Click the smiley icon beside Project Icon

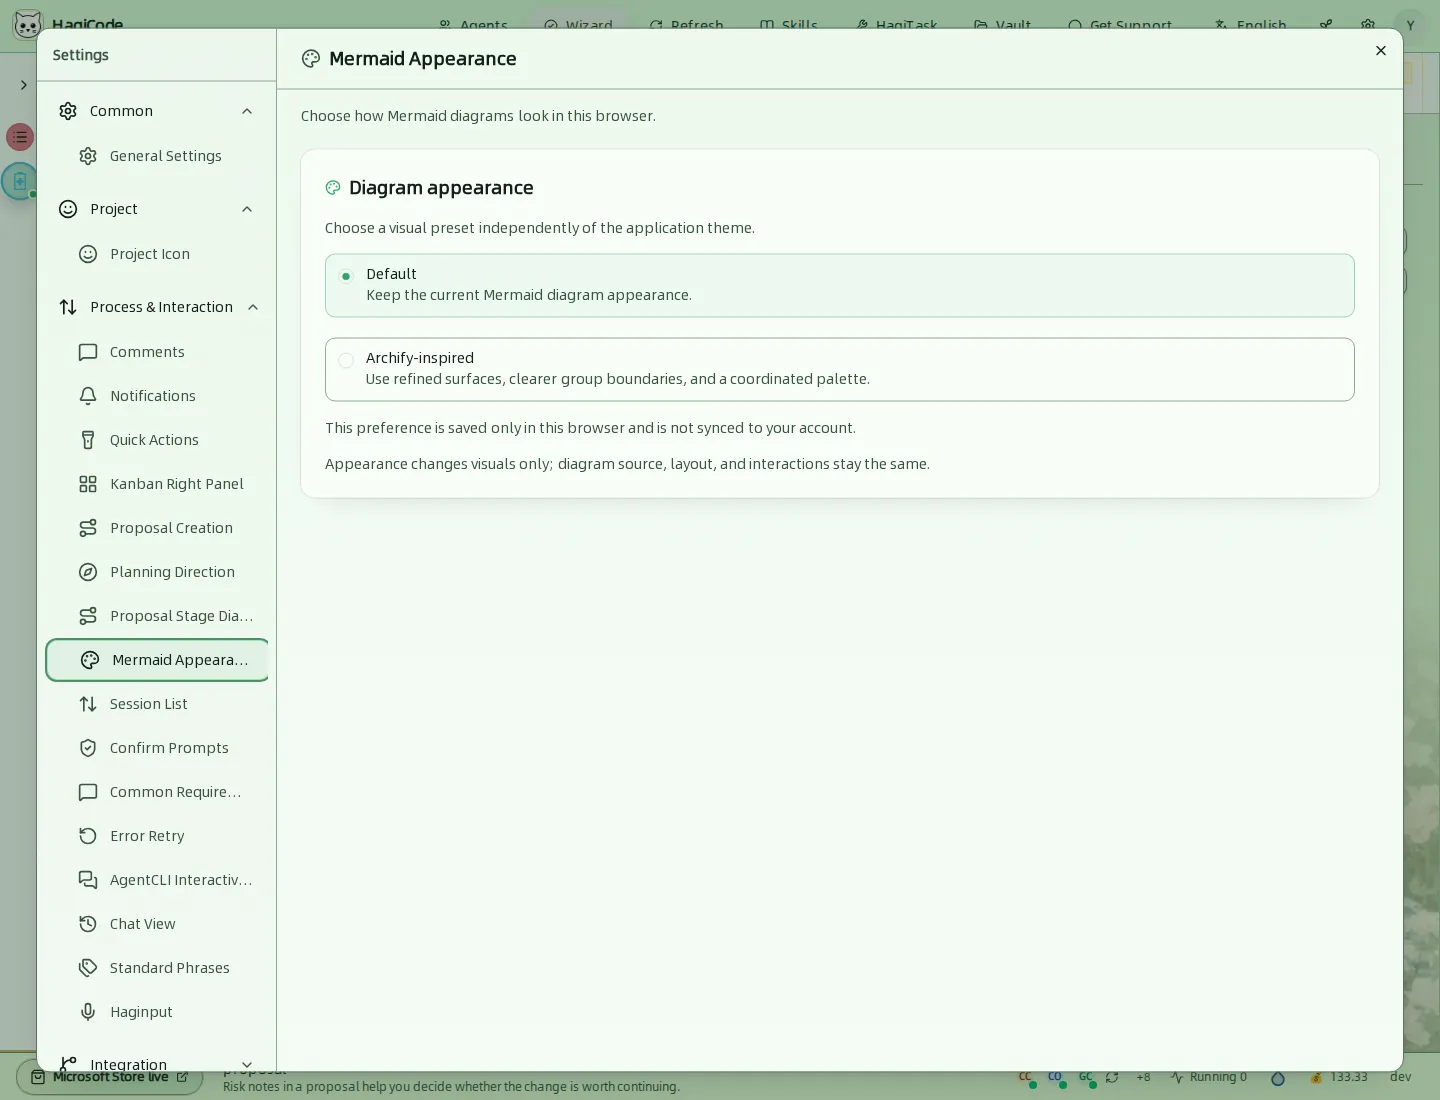88,254
